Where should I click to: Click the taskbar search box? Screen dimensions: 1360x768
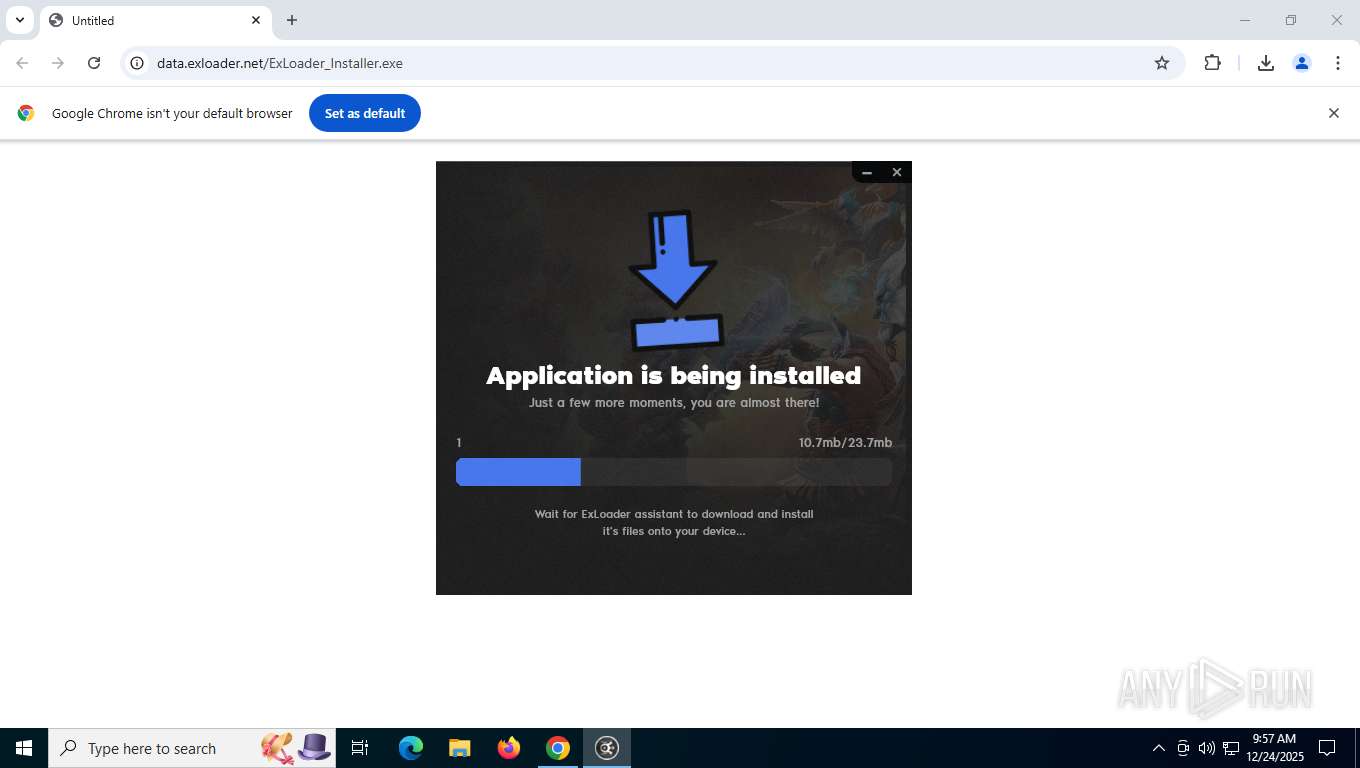192,748
